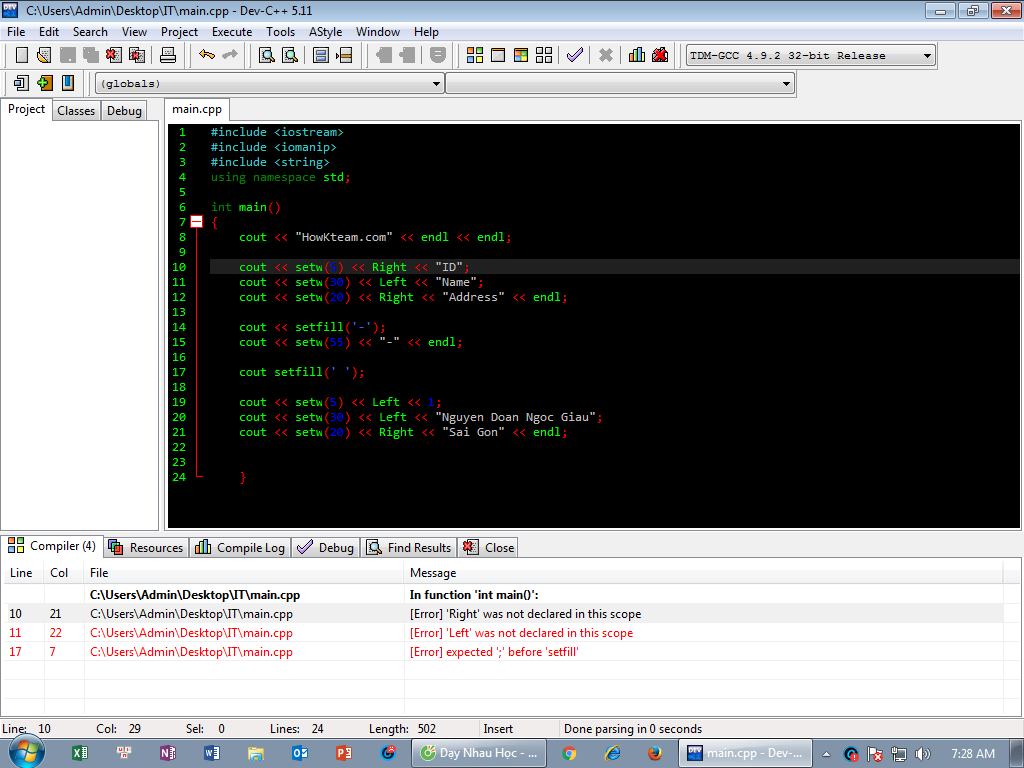Switch to the Compile Log tab
The height and width of the screenshot is (768, 1024).
[x=241, y=547]
